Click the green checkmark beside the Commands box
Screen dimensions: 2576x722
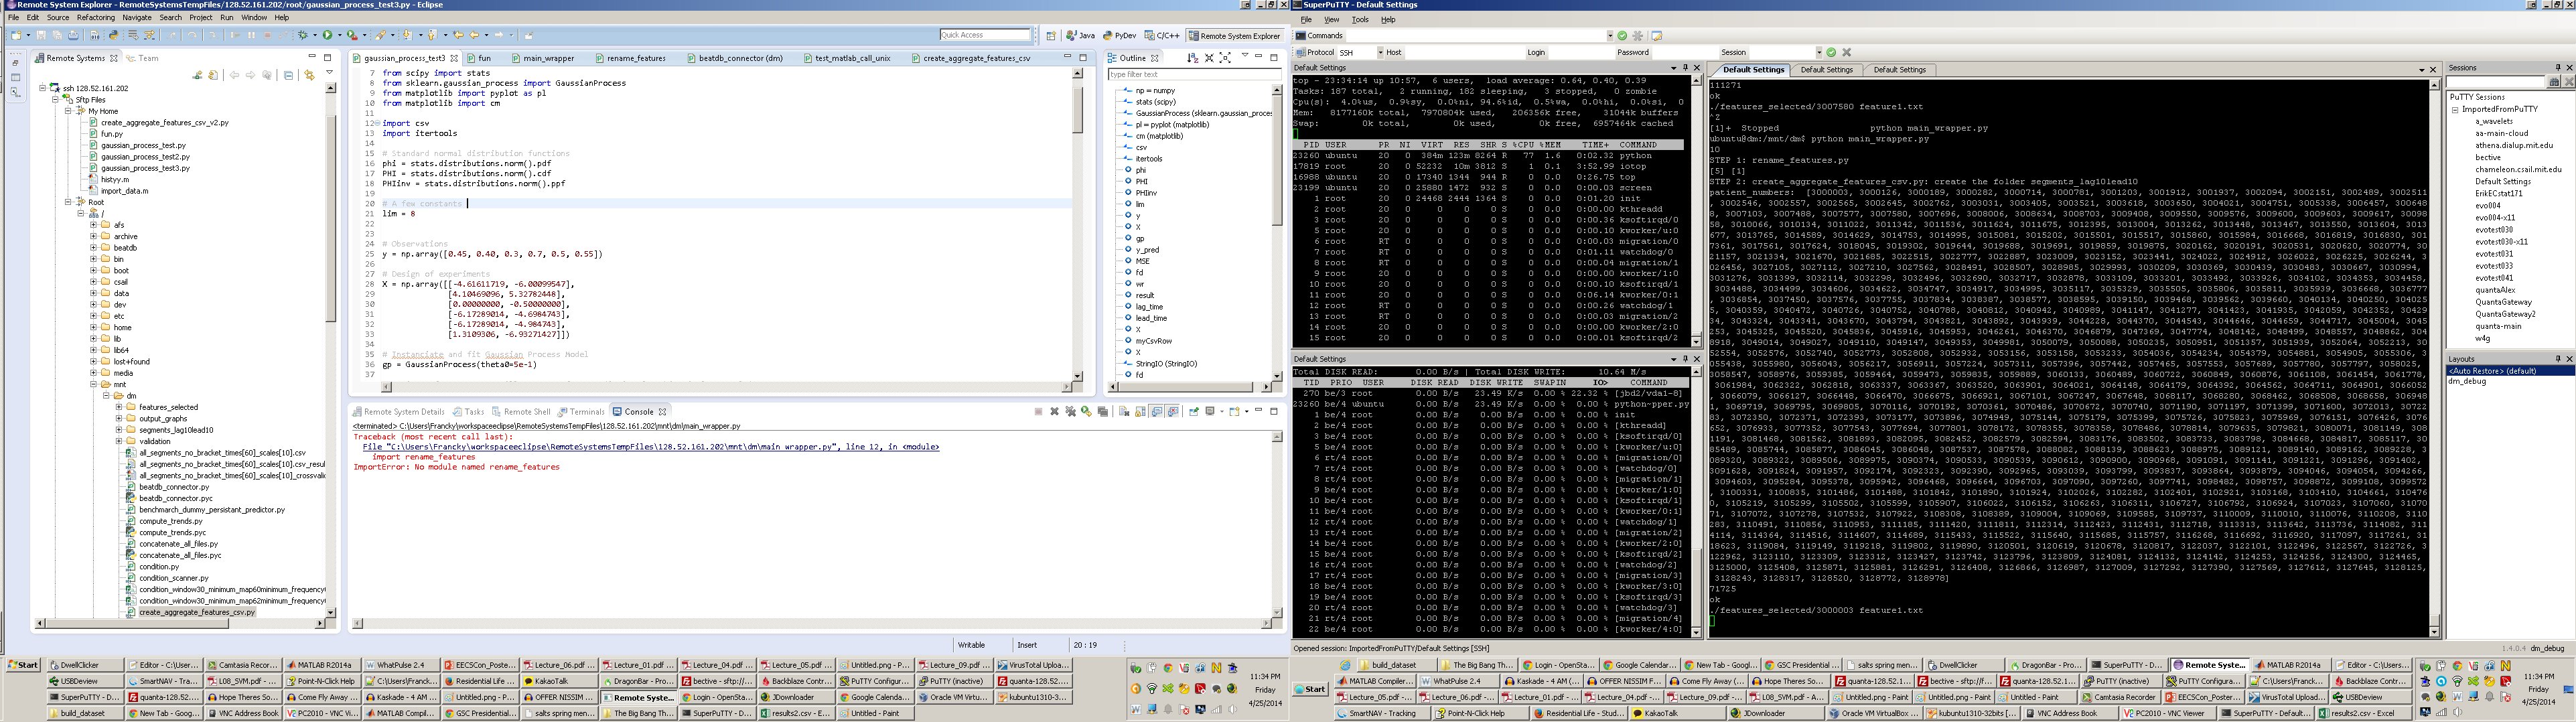click(x=1622, y=36)
